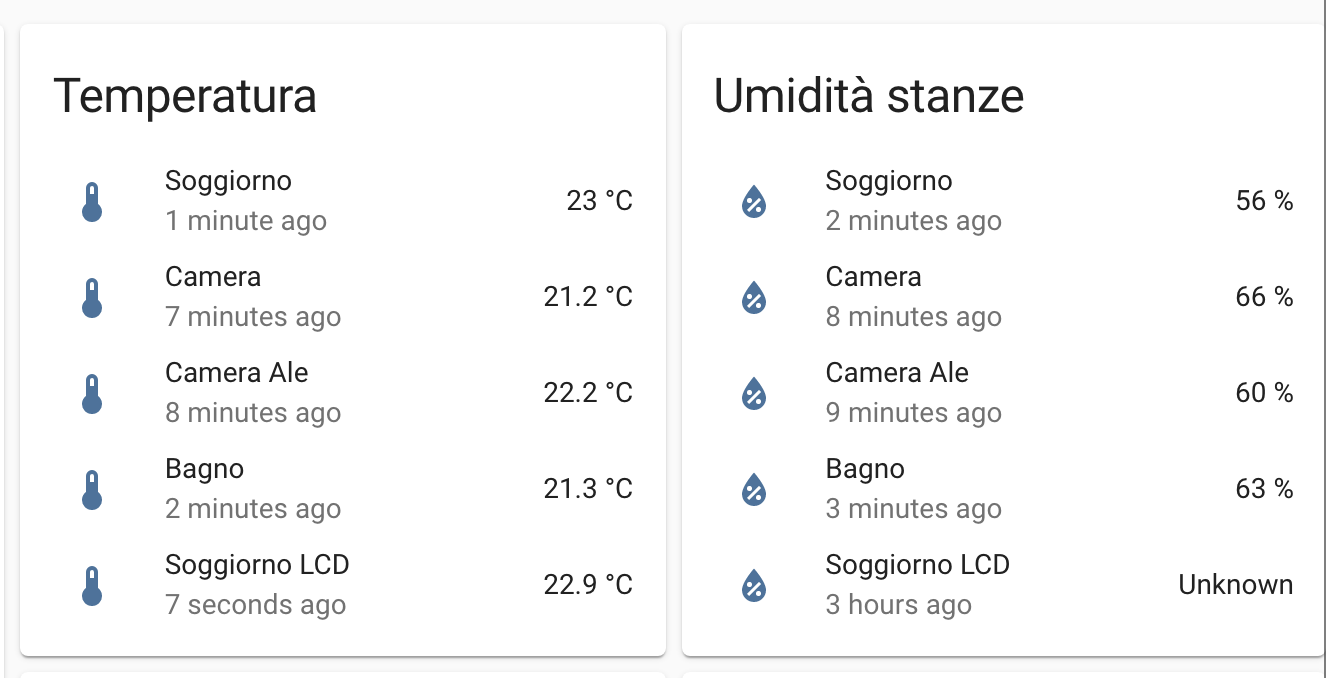Click the Camera Ale humidity droplet icon

[x=752, y=391]
